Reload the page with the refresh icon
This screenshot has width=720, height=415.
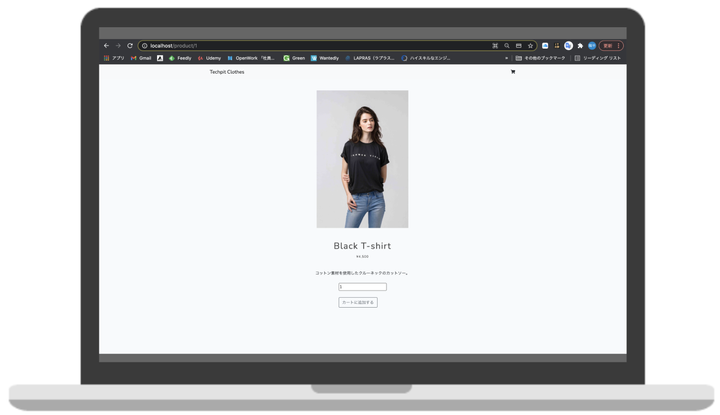click(130, 46)
